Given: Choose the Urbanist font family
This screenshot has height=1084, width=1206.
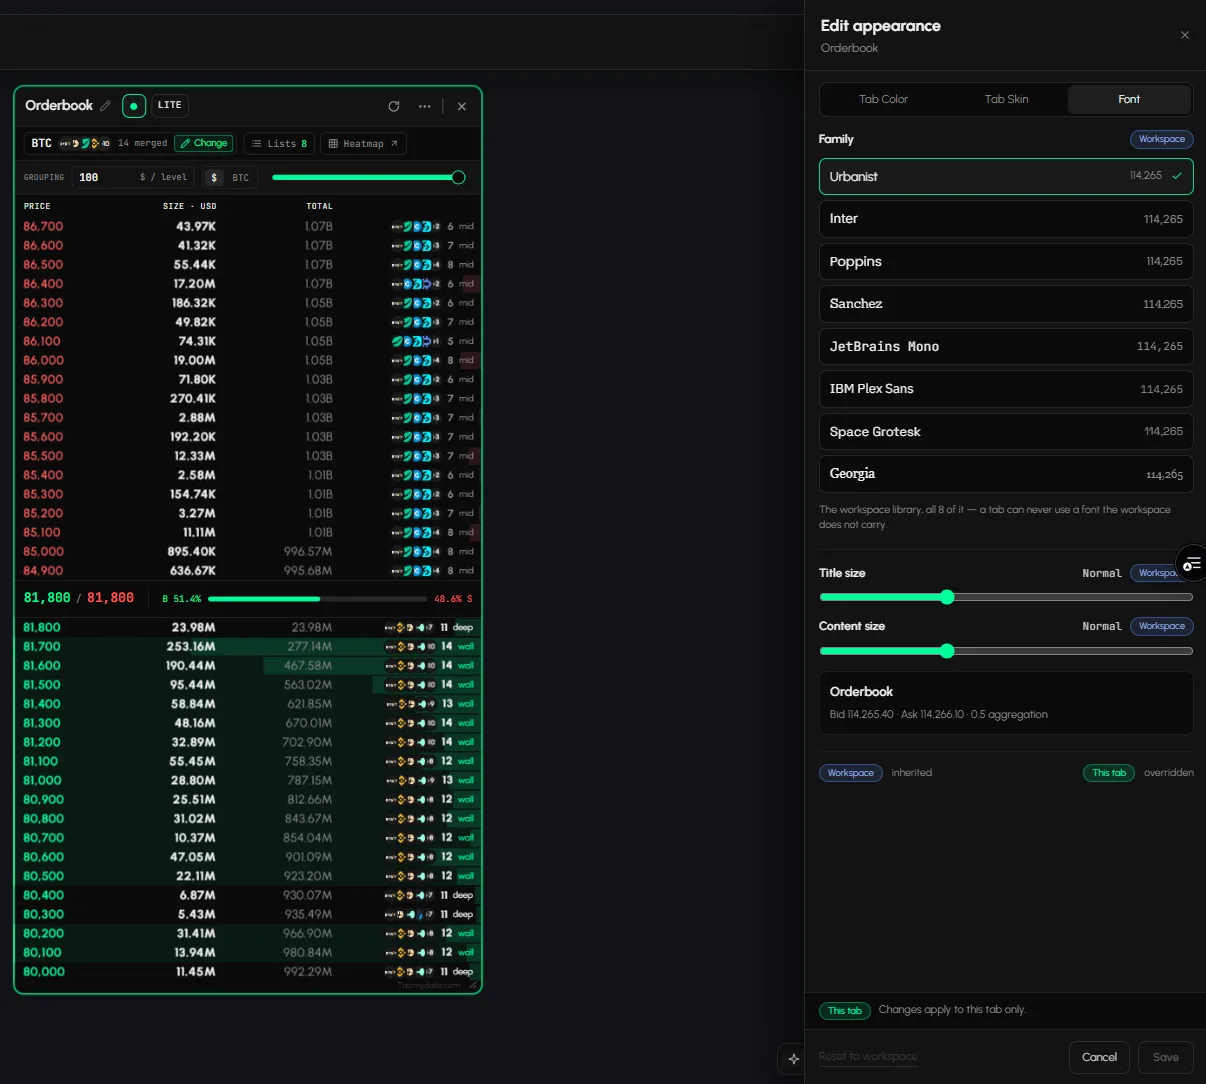Looking at the screenshot, I should click(1006, 176).
